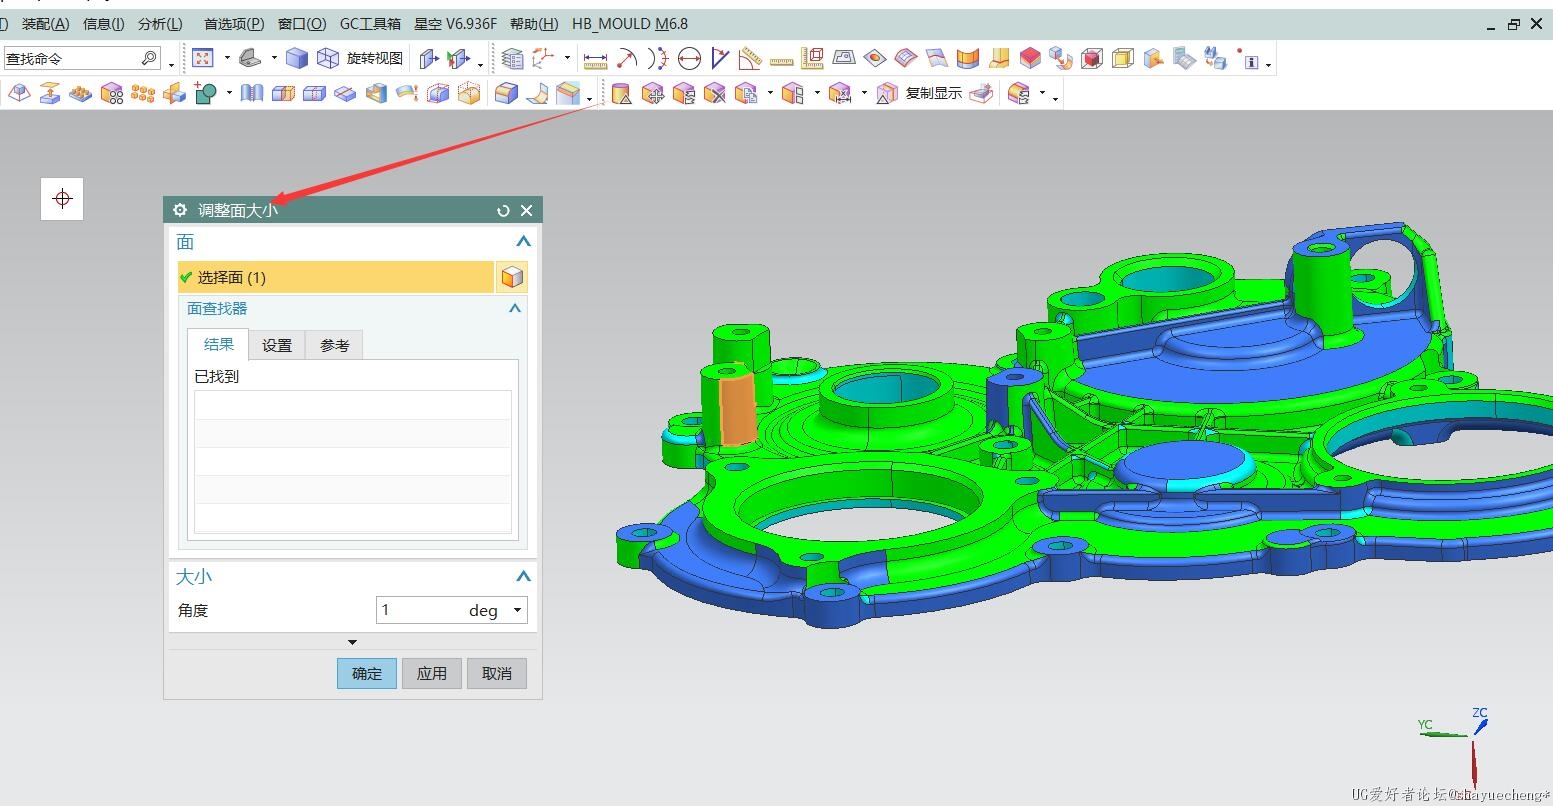Screen dimensions: 1553x806
Task: Click the magnifier icon in command search
Action: pyautogui.click(x=149, y=58)
